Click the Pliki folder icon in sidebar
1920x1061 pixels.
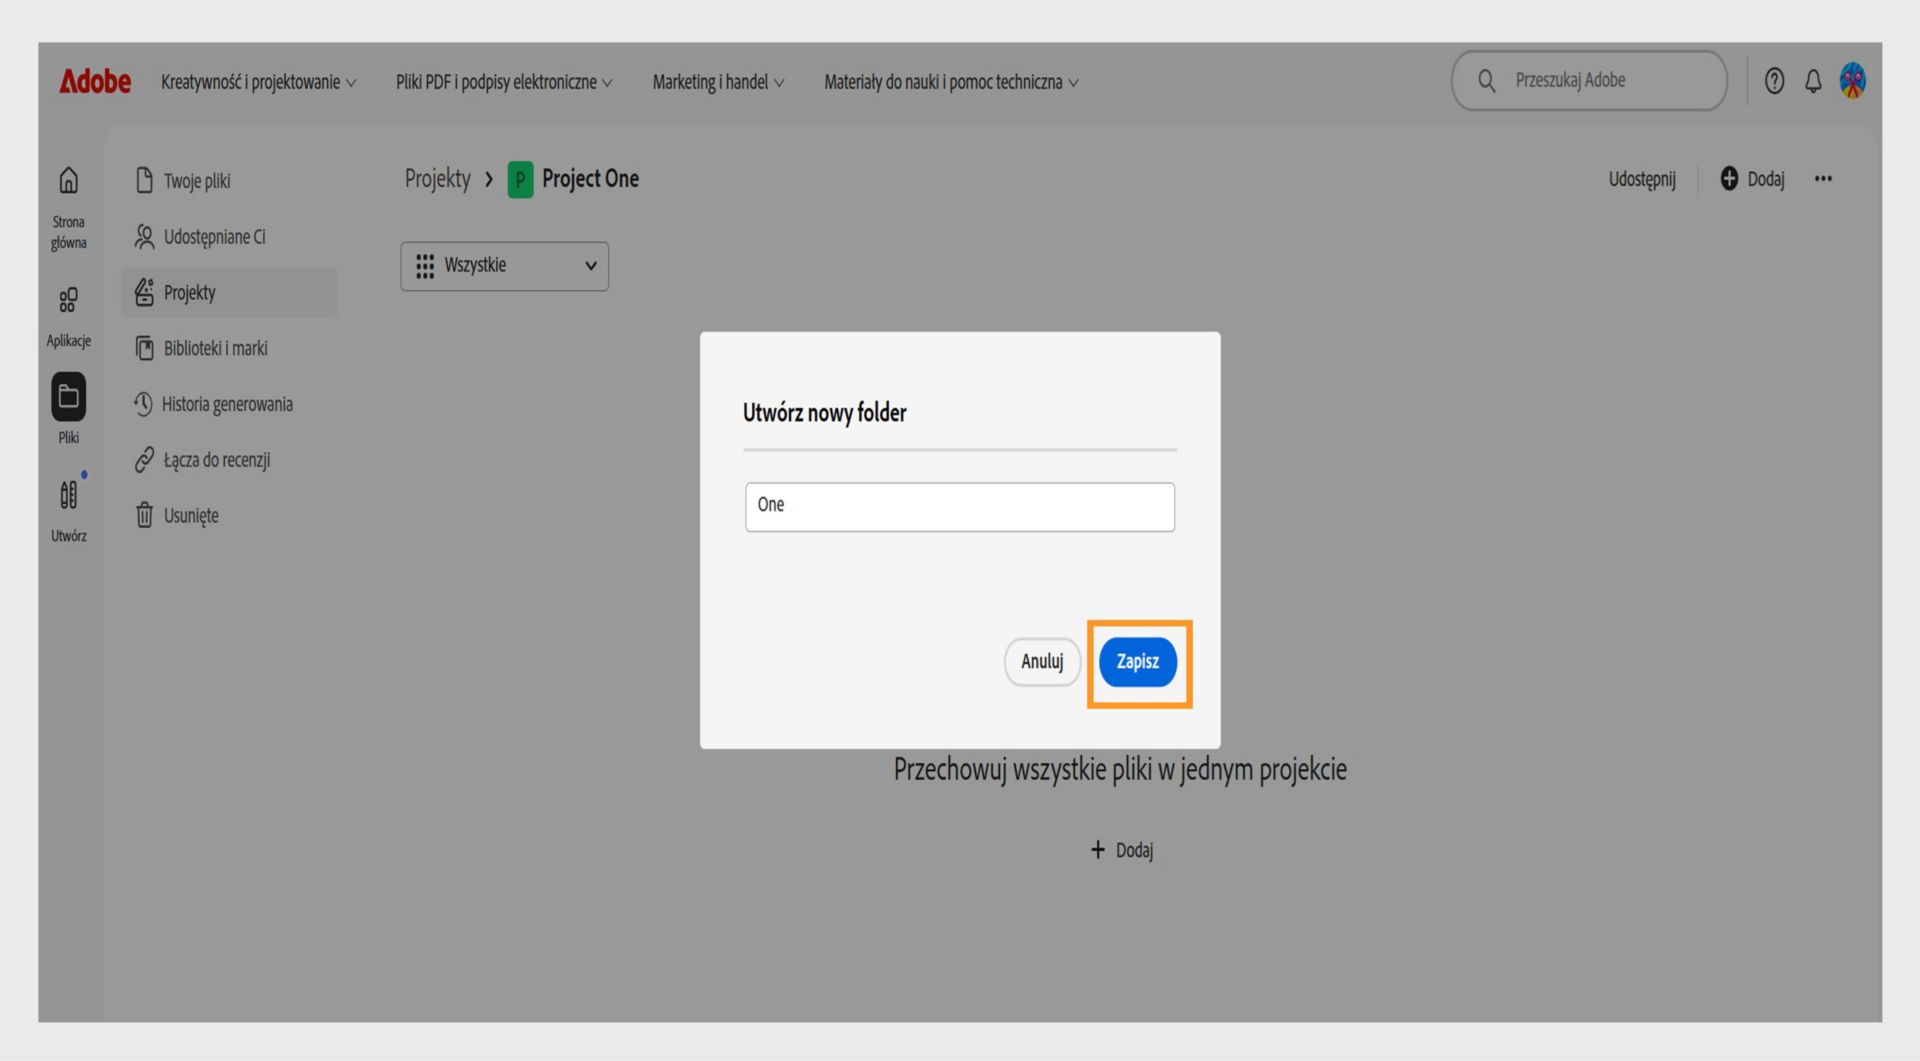[x=68, y=396]
